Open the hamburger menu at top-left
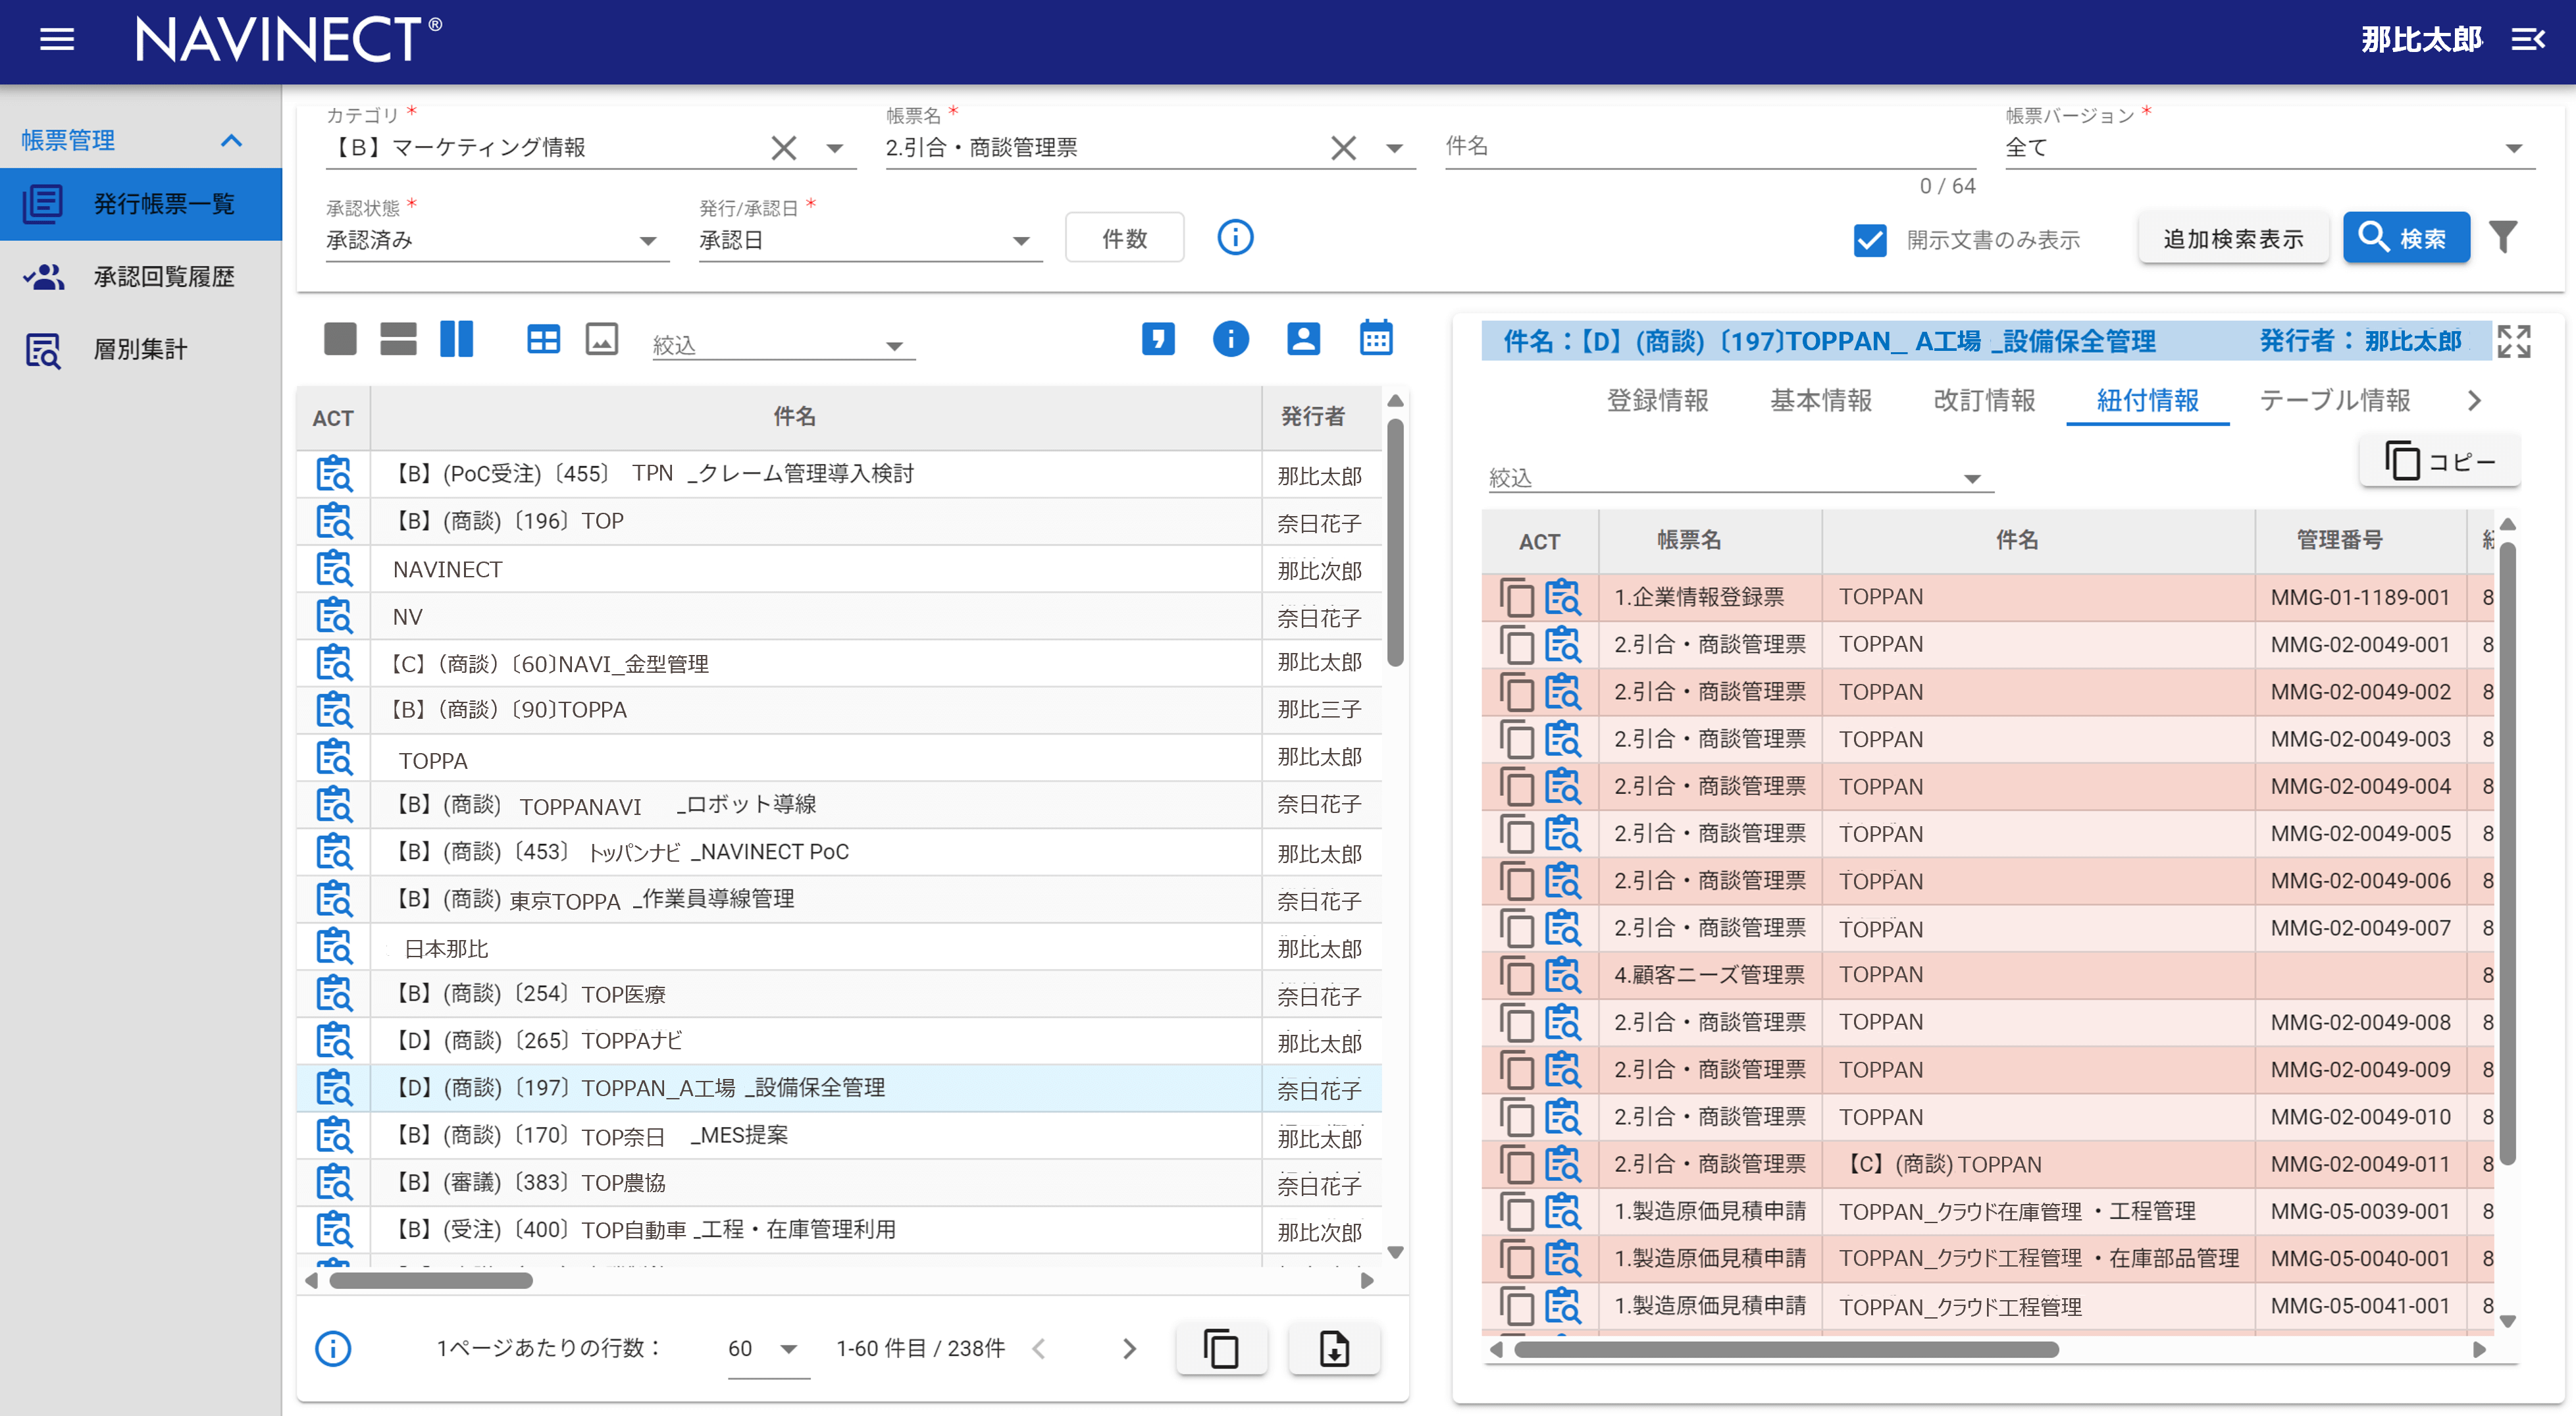Screen dimensions: 2576x1416 click(x=57, y=40)
